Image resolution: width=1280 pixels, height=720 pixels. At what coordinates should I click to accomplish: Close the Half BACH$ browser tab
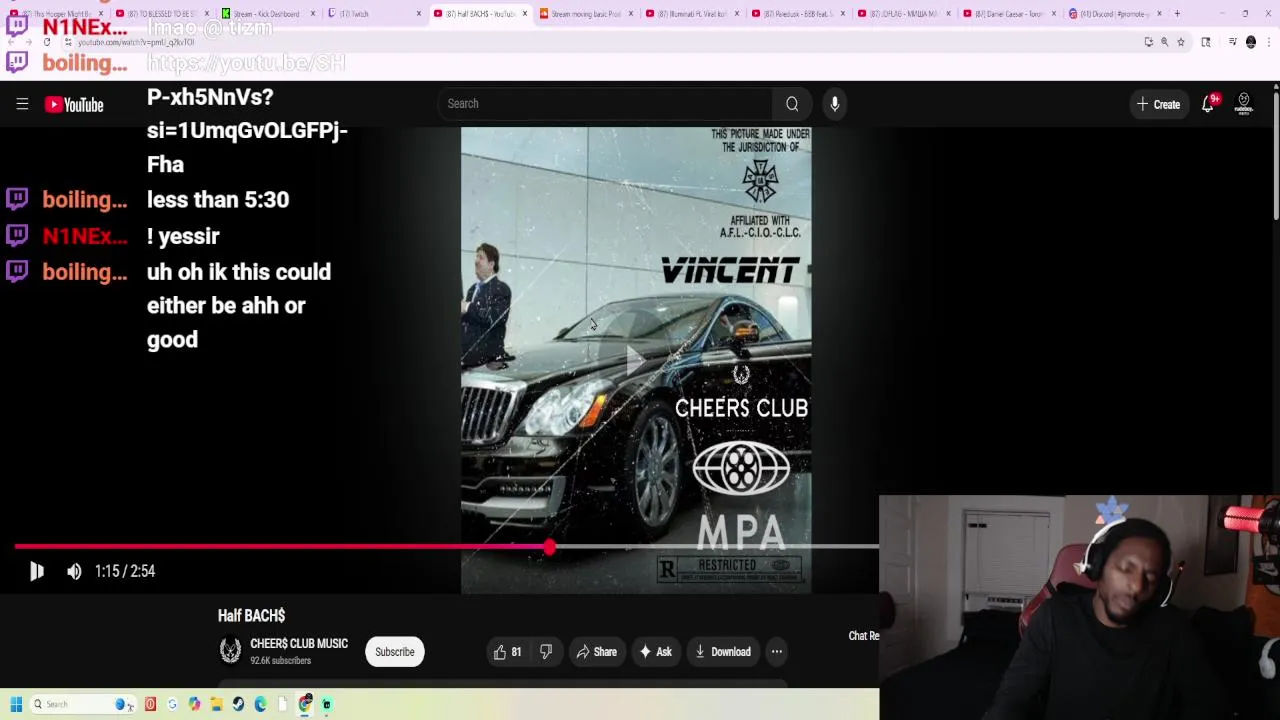point(524,14)
